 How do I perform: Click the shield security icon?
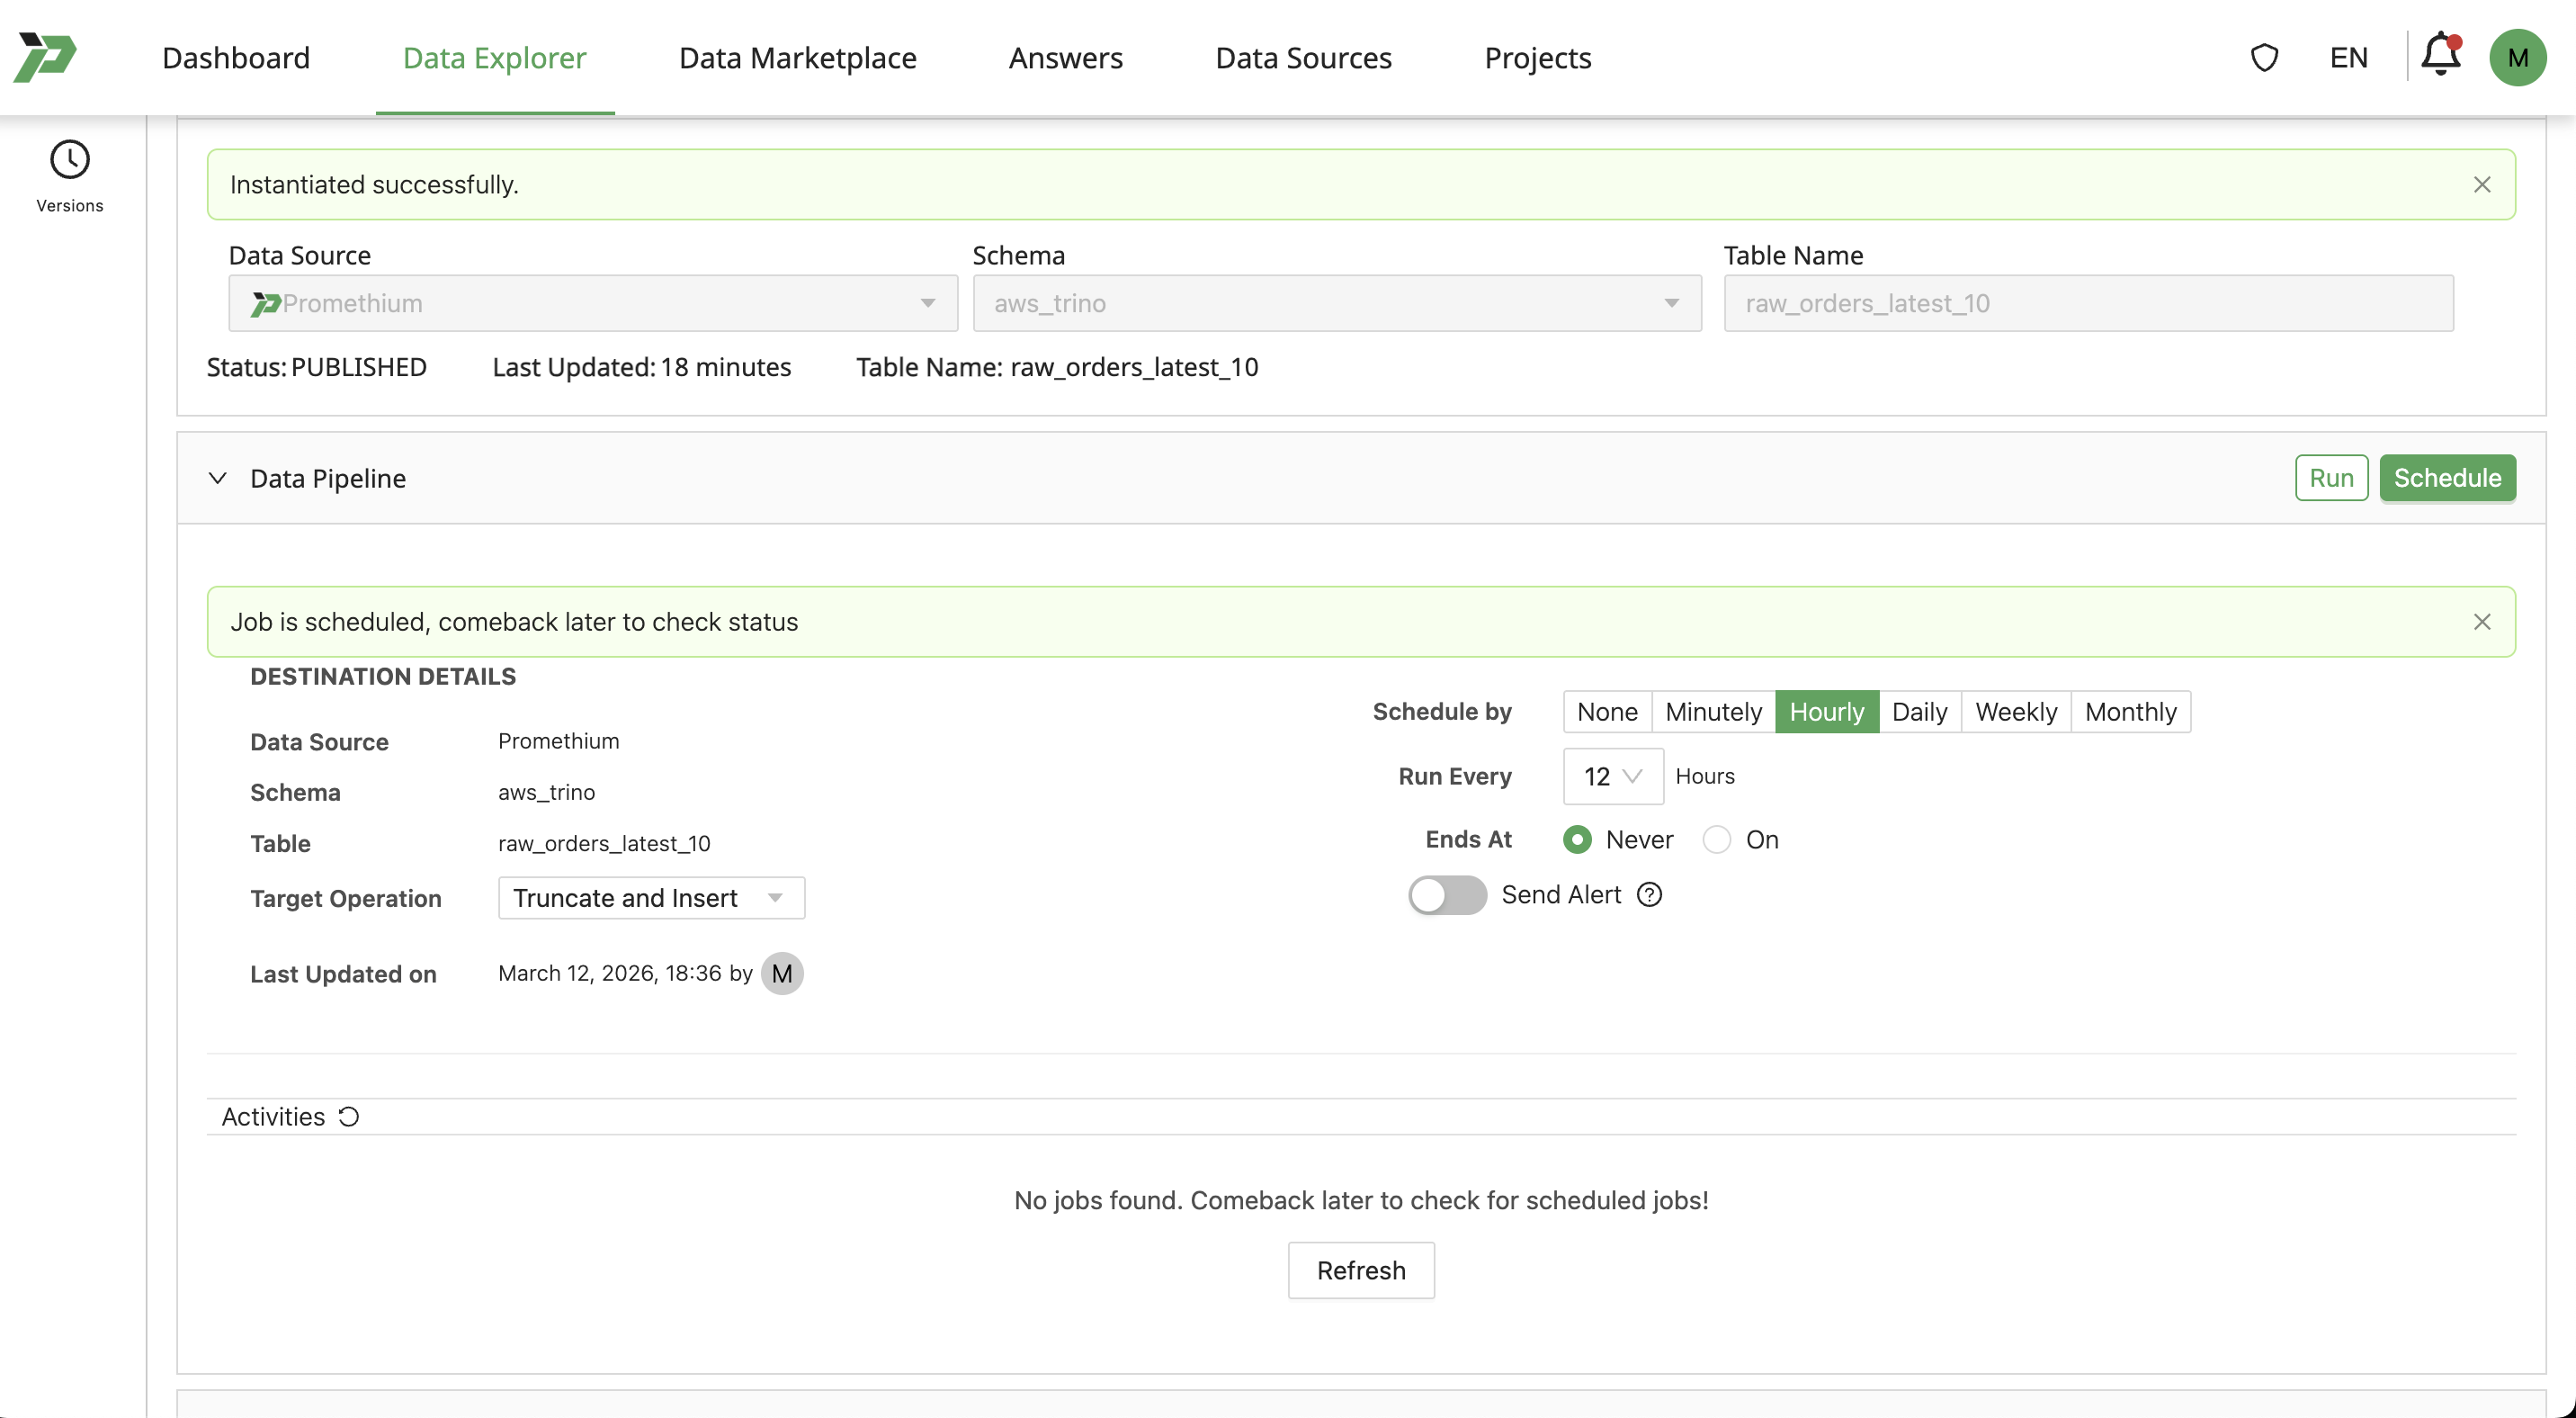2264,57
